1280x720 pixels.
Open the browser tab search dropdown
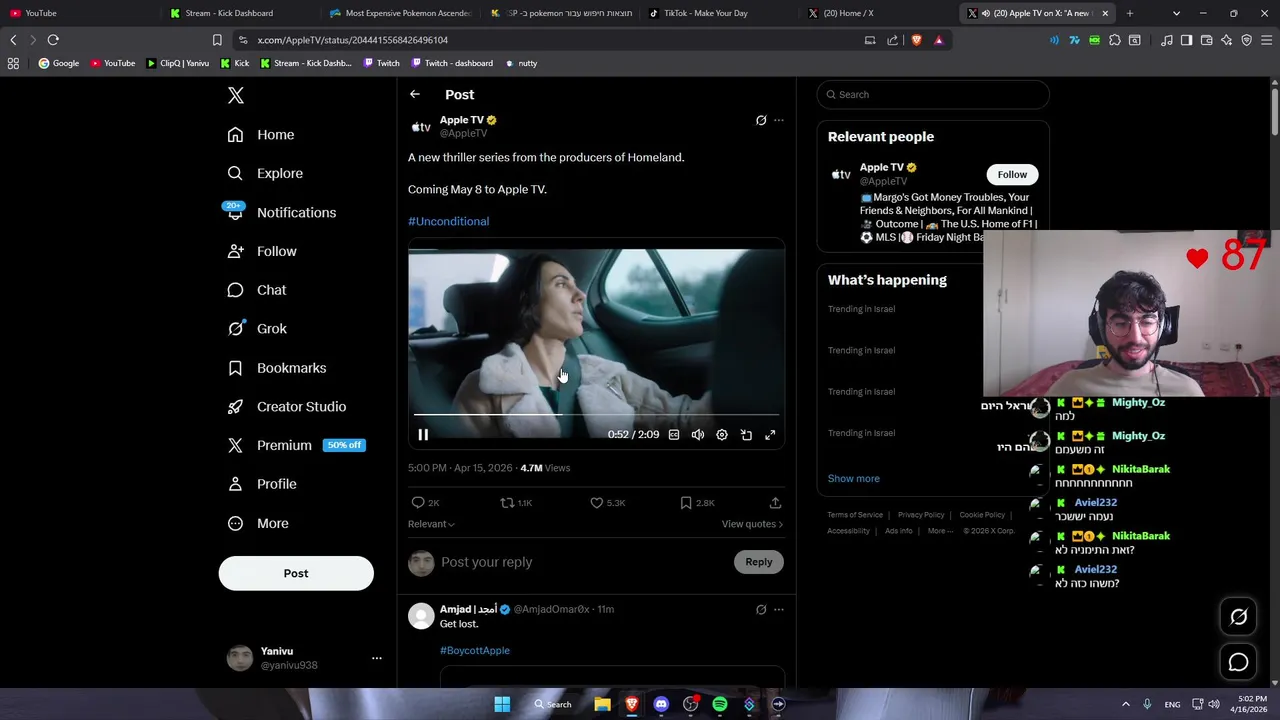[1176, 13]
